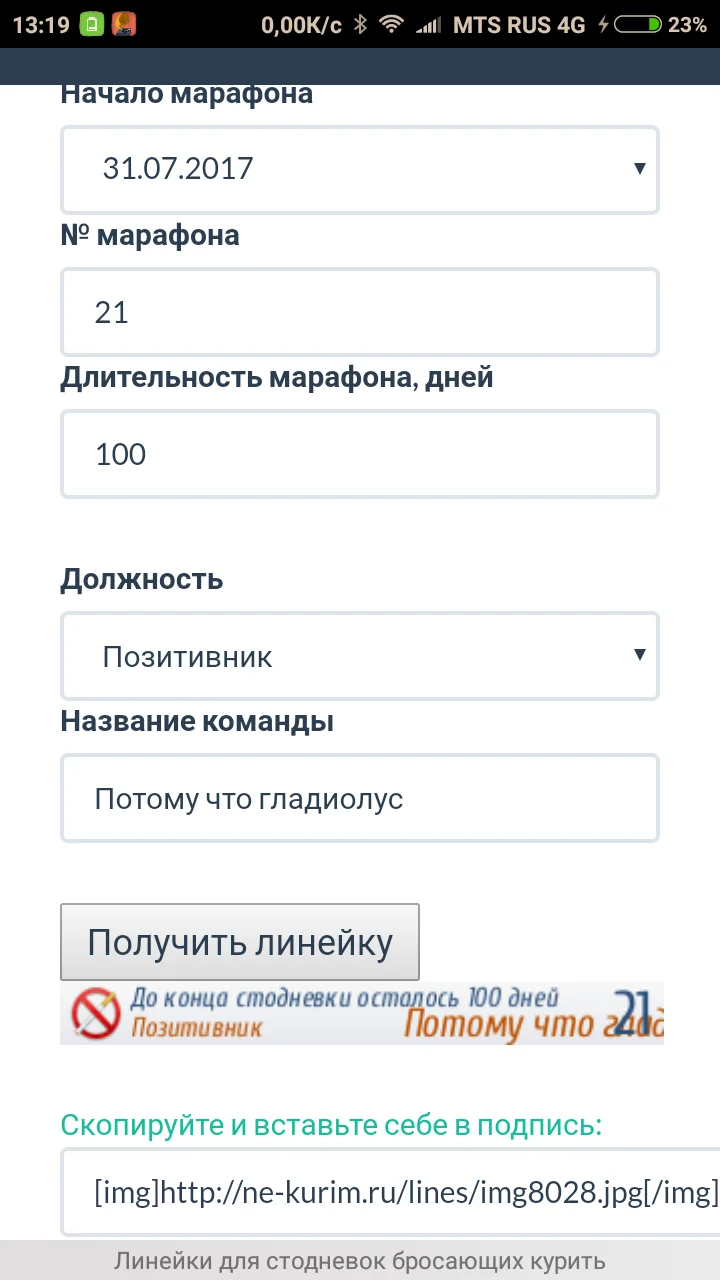Click the arrow of the Позитивник selector
The height and width of the screenshot is (1280, 720).
[x=640, y=656]
